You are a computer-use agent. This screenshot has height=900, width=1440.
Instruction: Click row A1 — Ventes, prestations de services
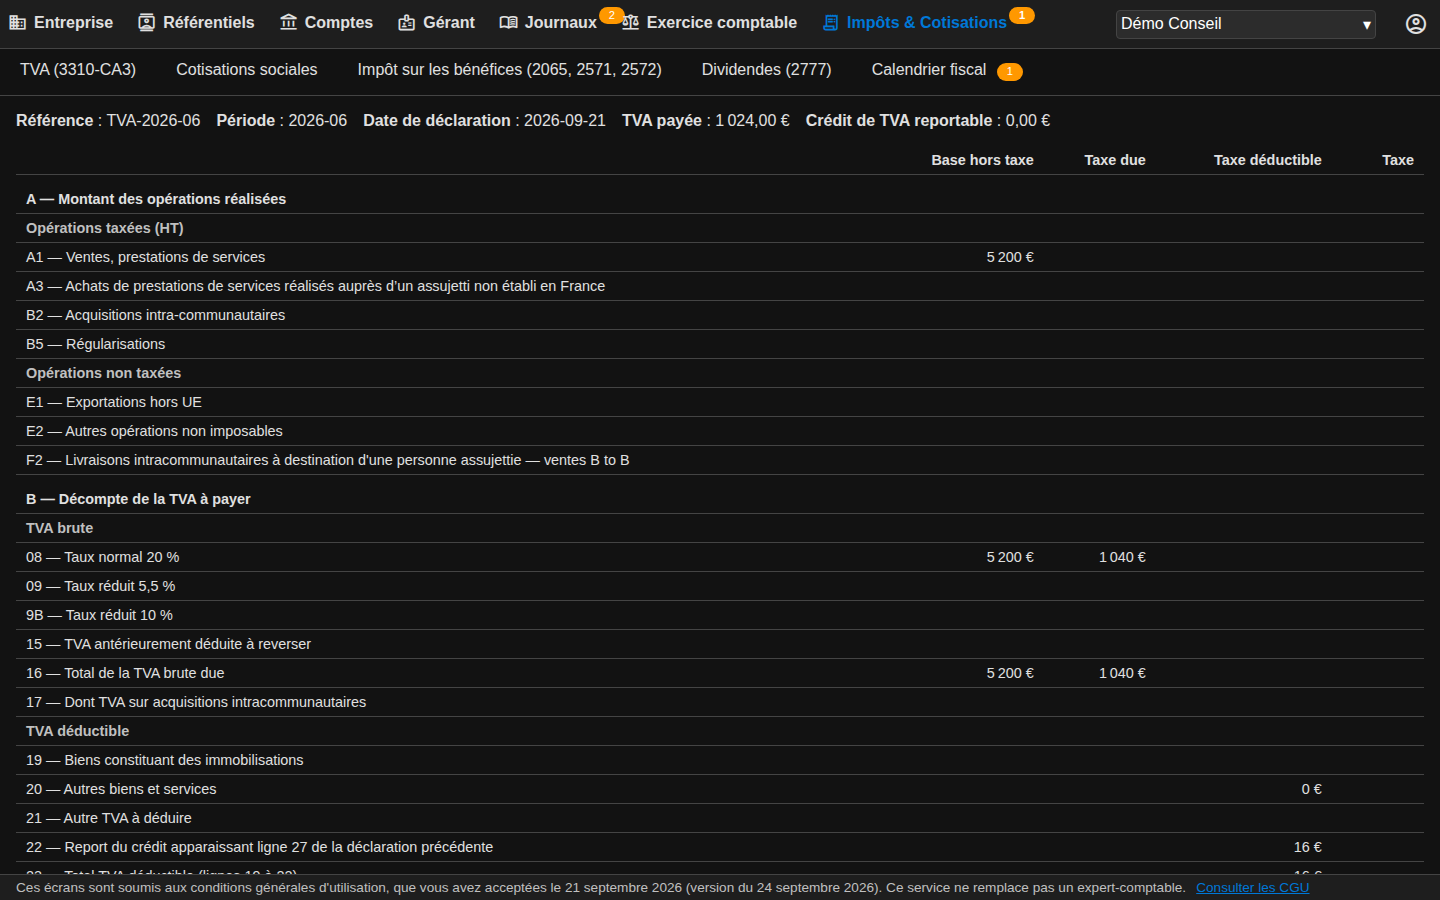(720, 257)
